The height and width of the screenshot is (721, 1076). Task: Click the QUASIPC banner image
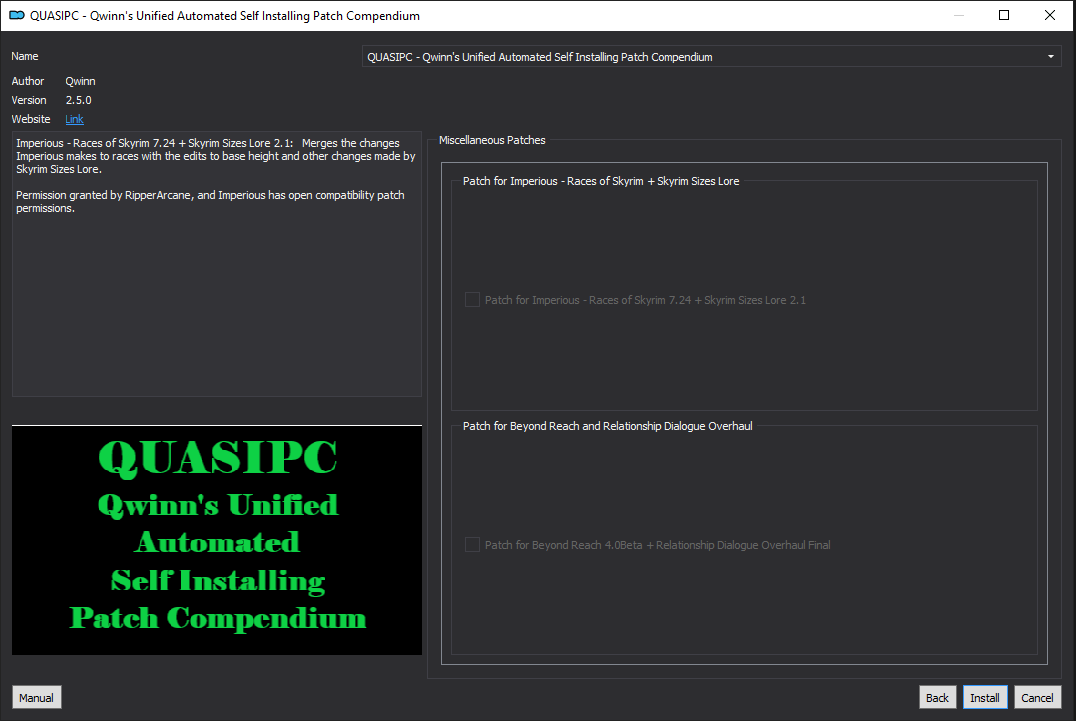point(217,540)
